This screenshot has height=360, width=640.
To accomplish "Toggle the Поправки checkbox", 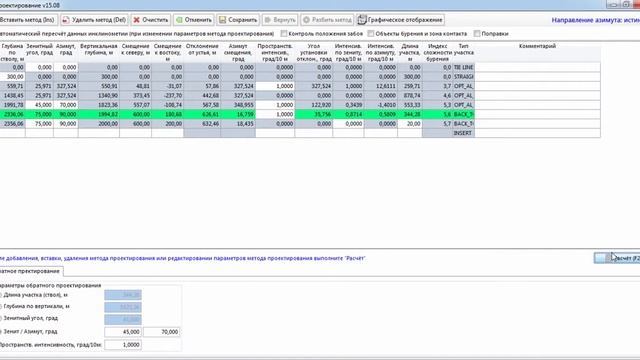I will point(477,33).
